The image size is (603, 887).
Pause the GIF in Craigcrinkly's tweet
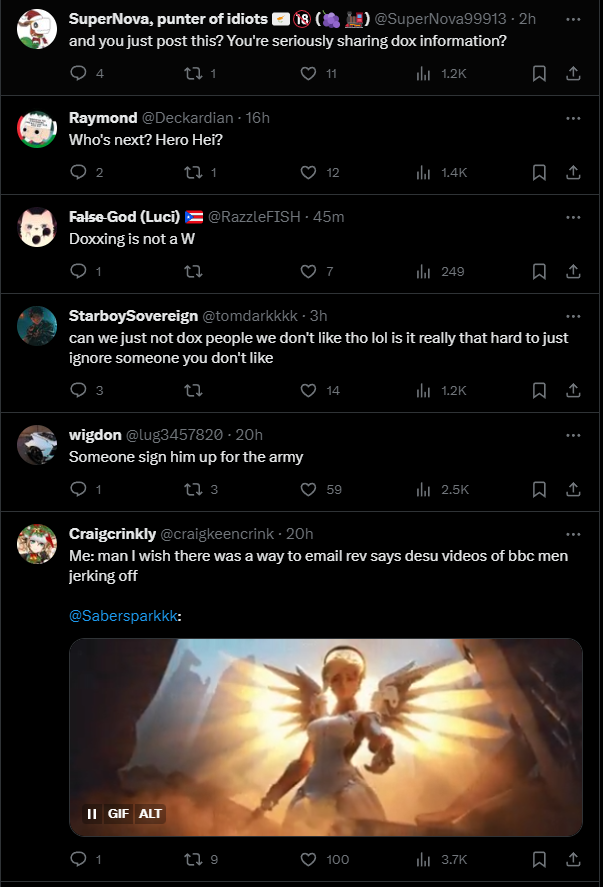(x=91, y=813)
